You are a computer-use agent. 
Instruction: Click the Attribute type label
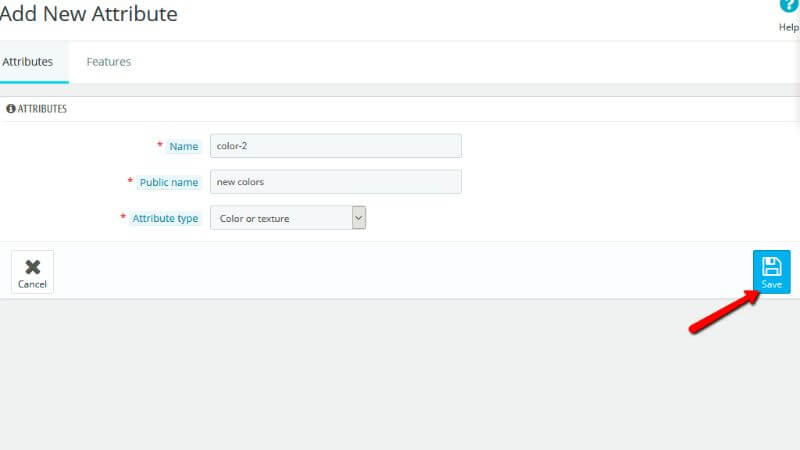(165, 218)
